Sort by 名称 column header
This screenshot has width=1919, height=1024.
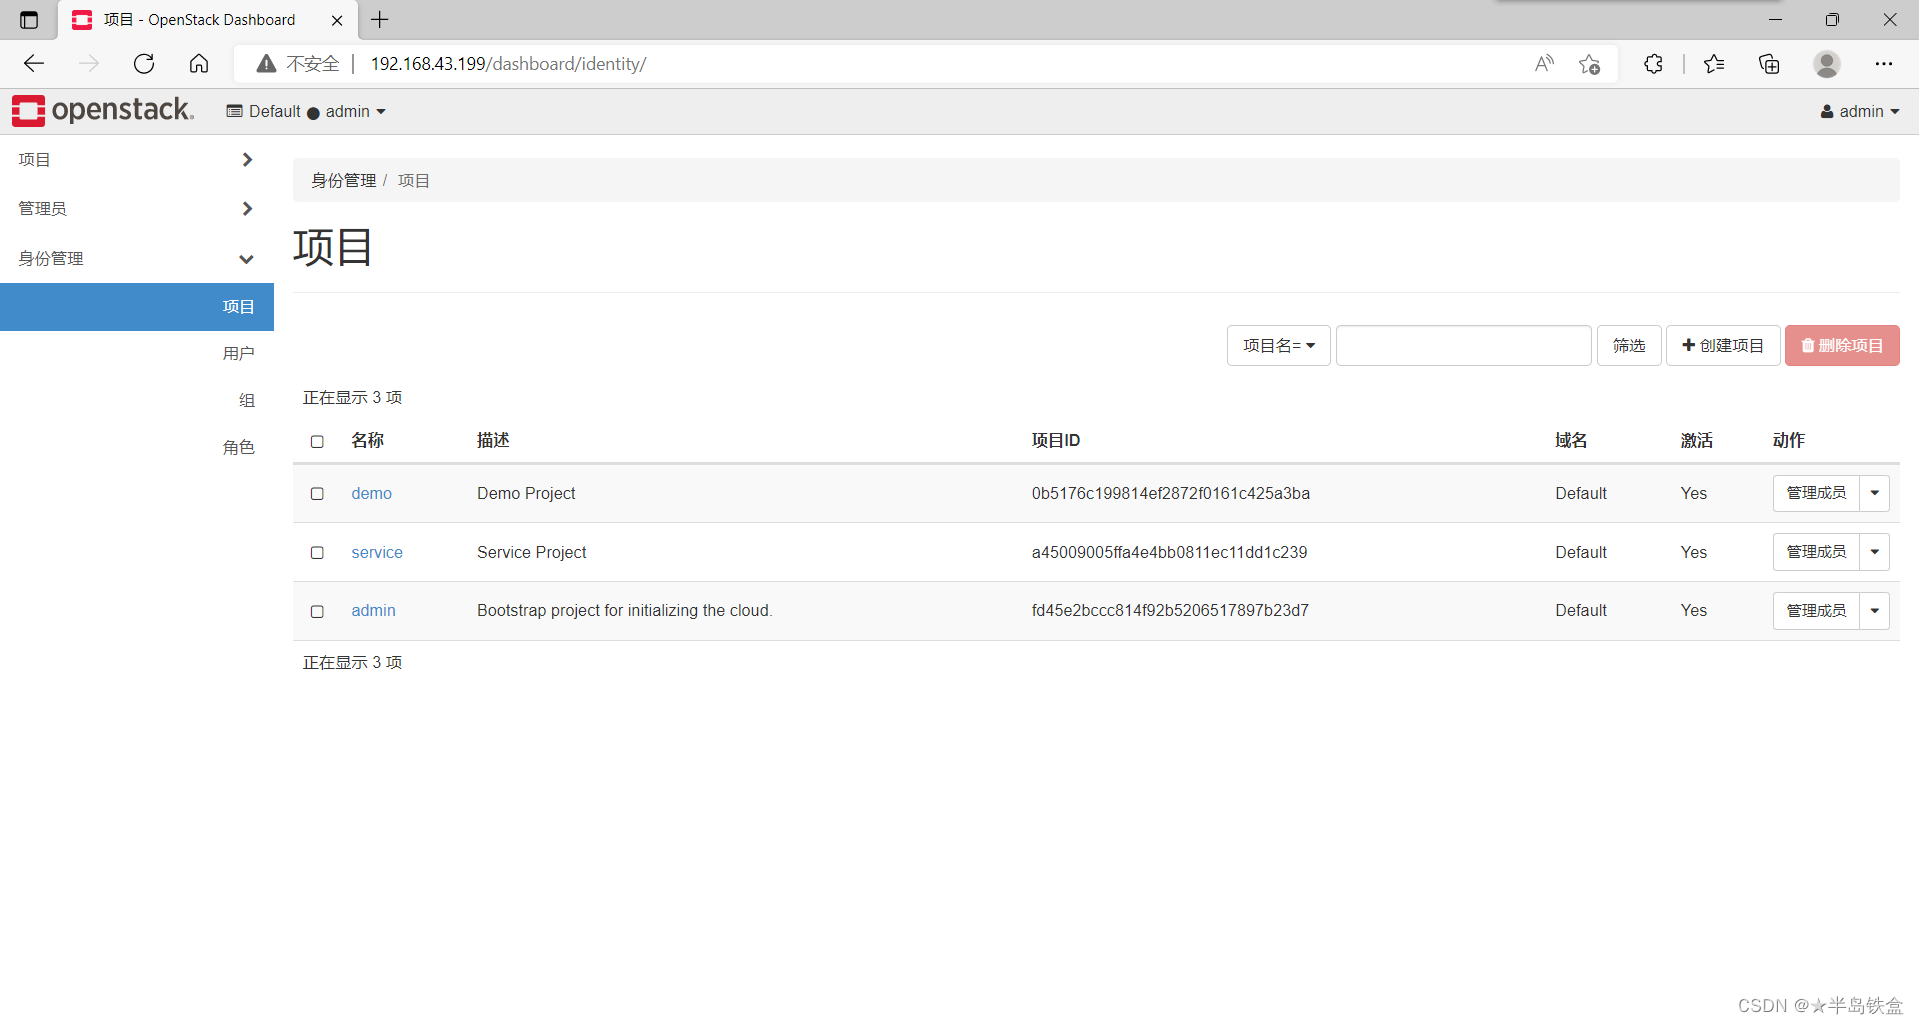pos(367,441)
